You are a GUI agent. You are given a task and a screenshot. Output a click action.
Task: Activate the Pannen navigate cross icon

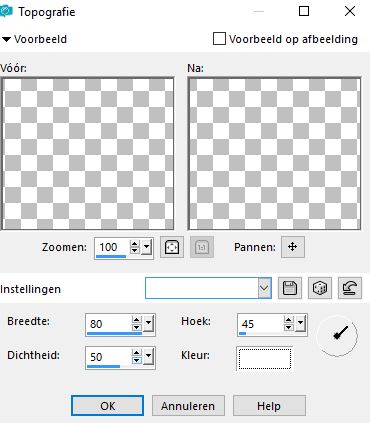click(x=293, y=247)
